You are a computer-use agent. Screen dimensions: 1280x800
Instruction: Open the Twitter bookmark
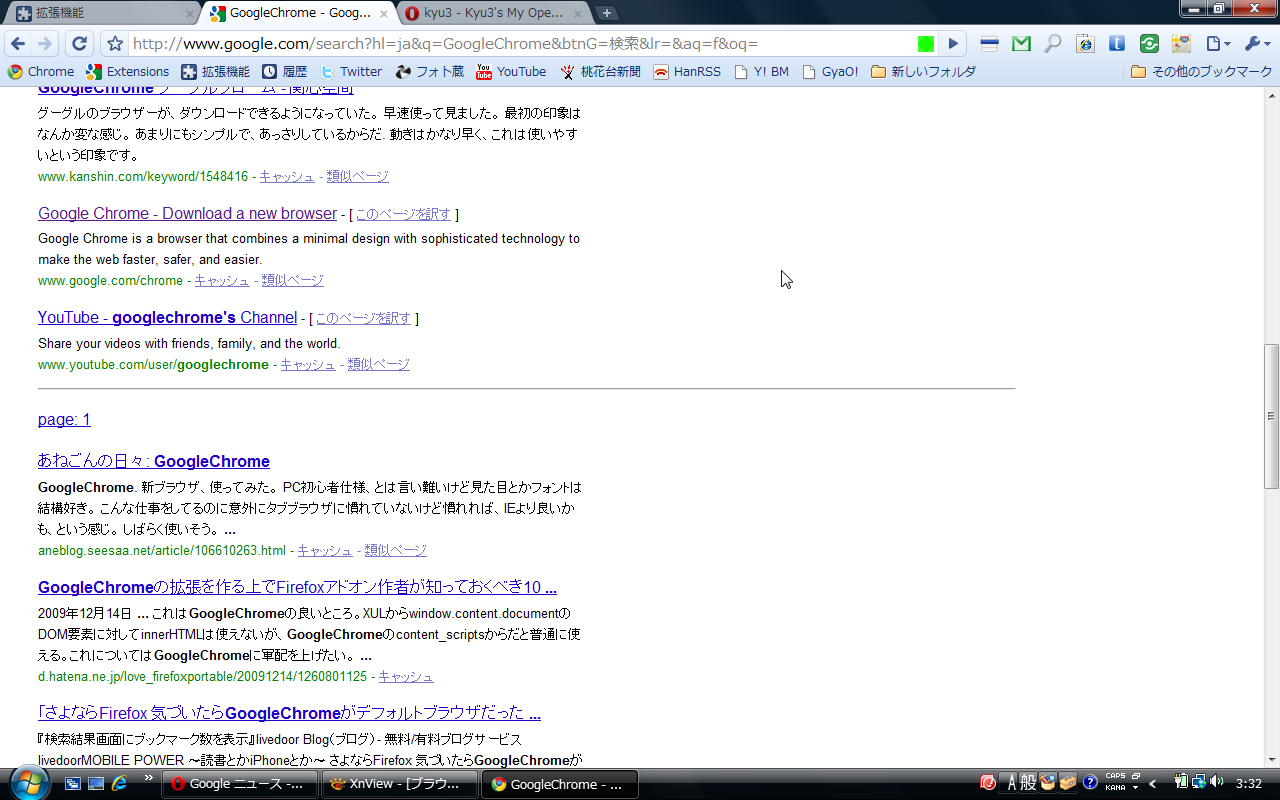[x=351, y=72]
